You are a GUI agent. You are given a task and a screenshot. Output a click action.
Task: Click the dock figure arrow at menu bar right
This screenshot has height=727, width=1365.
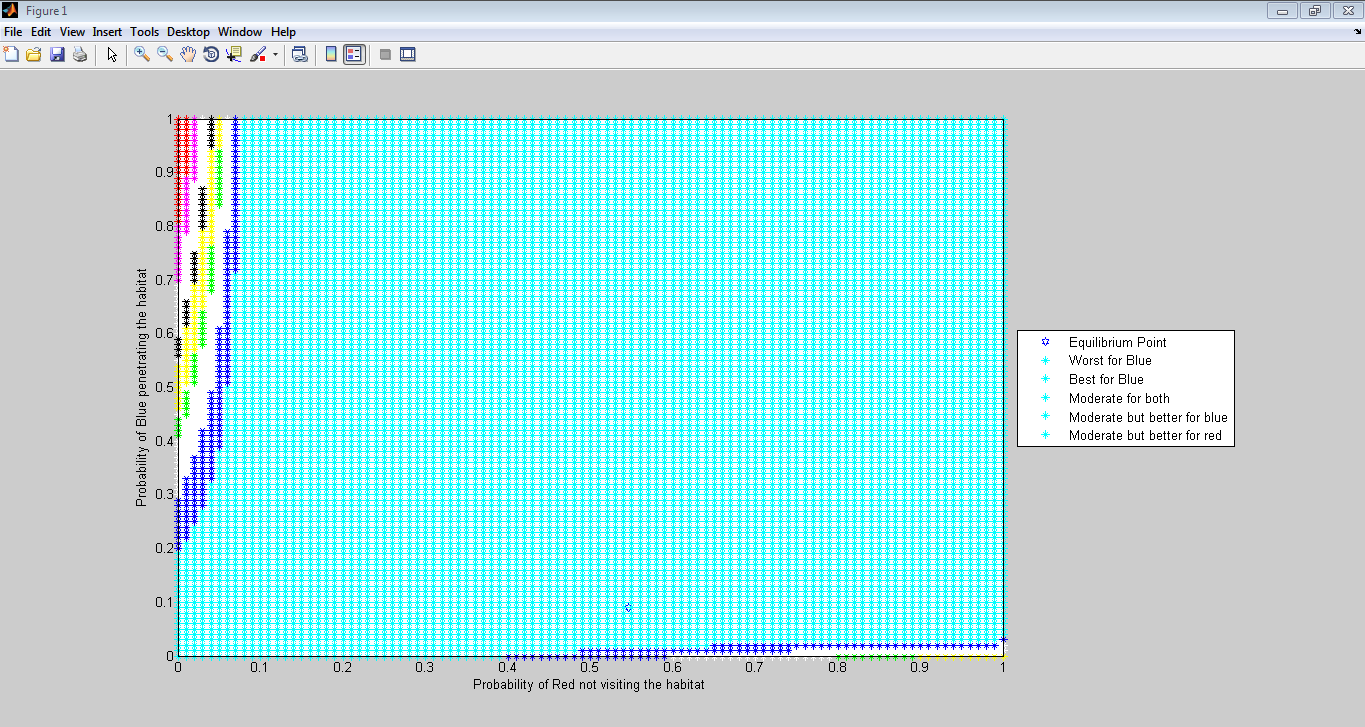pos(1357,32)
